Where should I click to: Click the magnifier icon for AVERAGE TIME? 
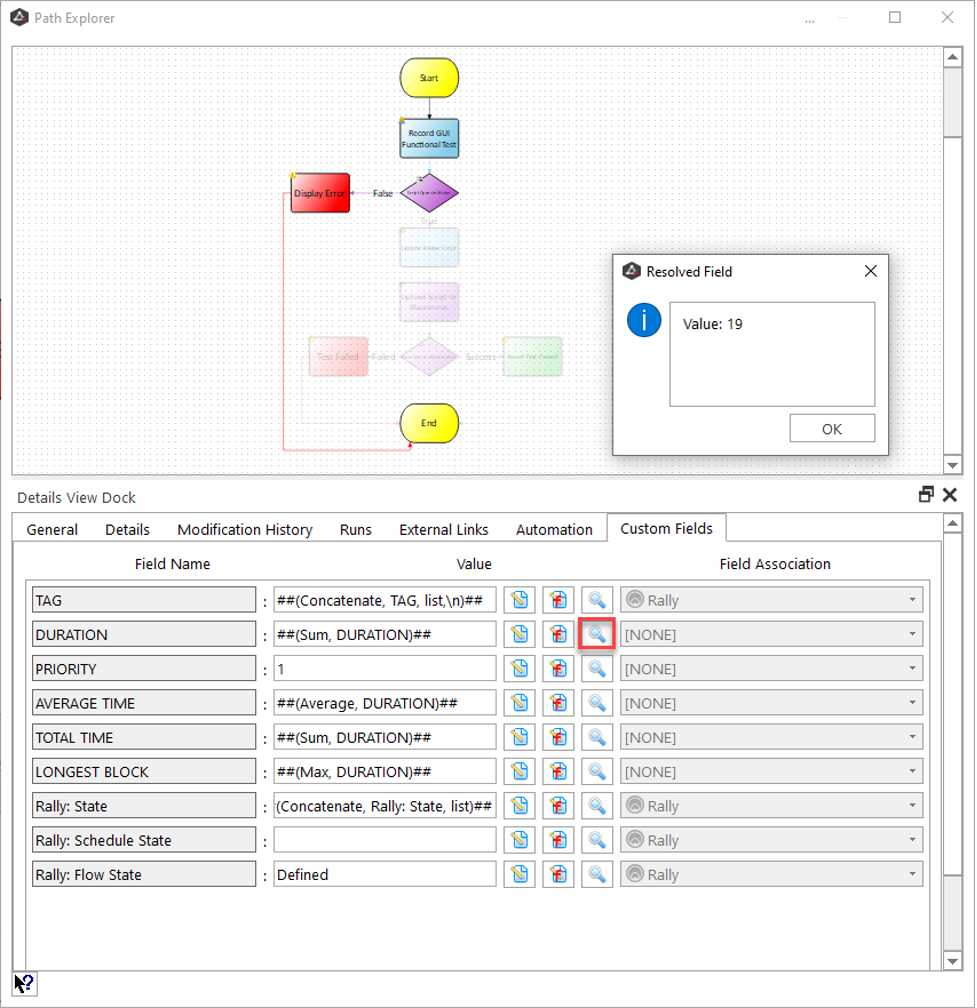click(x=597, y=703)
